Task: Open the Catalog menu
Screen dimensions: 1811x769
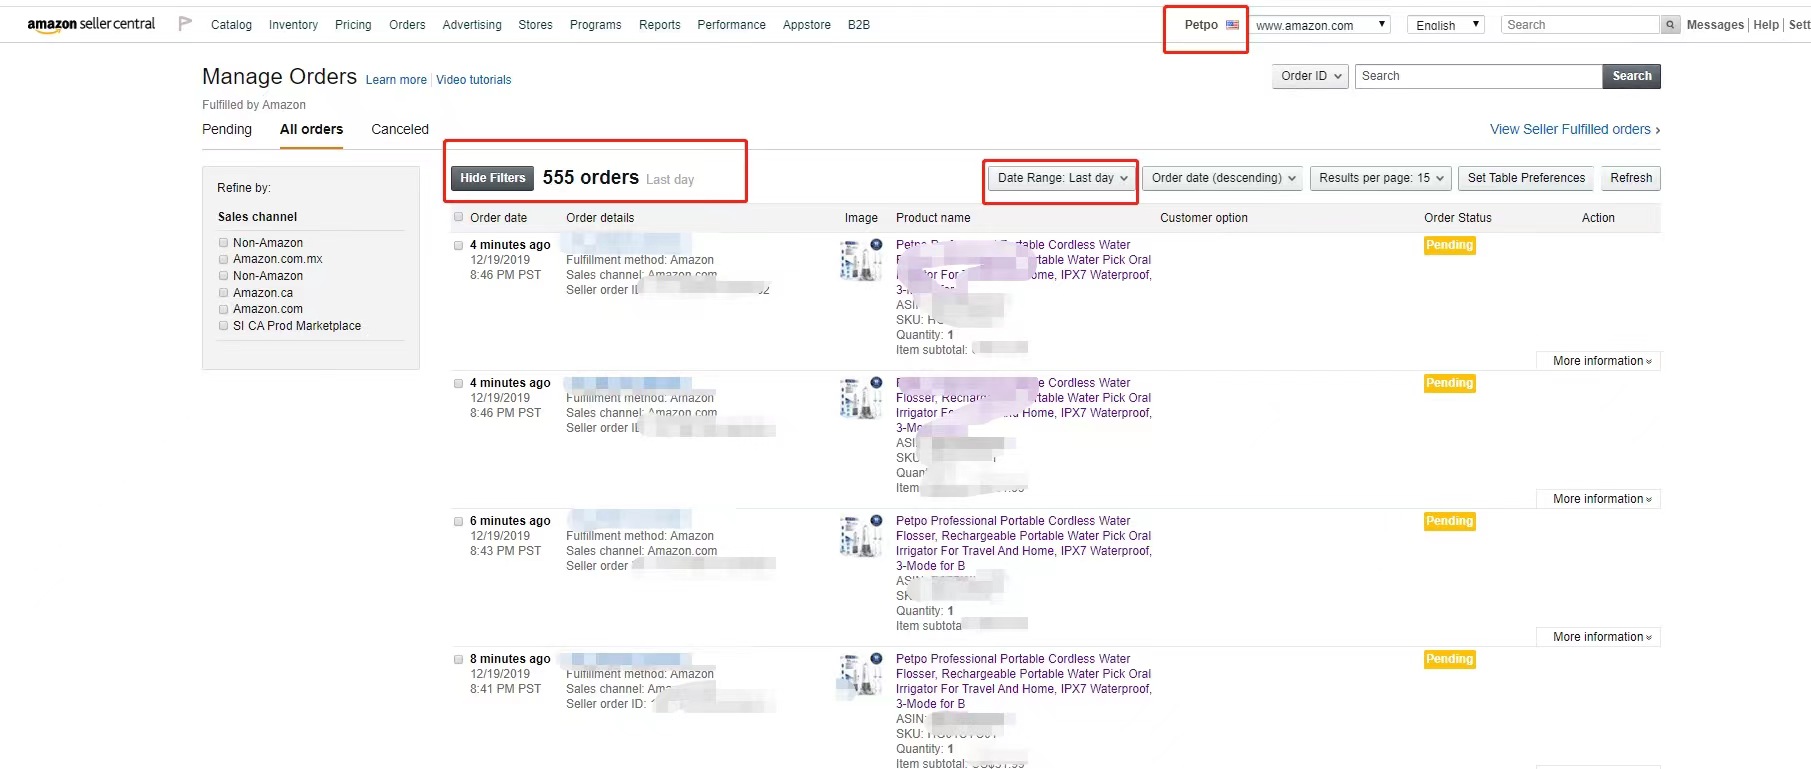Action: tap(231, 25)
